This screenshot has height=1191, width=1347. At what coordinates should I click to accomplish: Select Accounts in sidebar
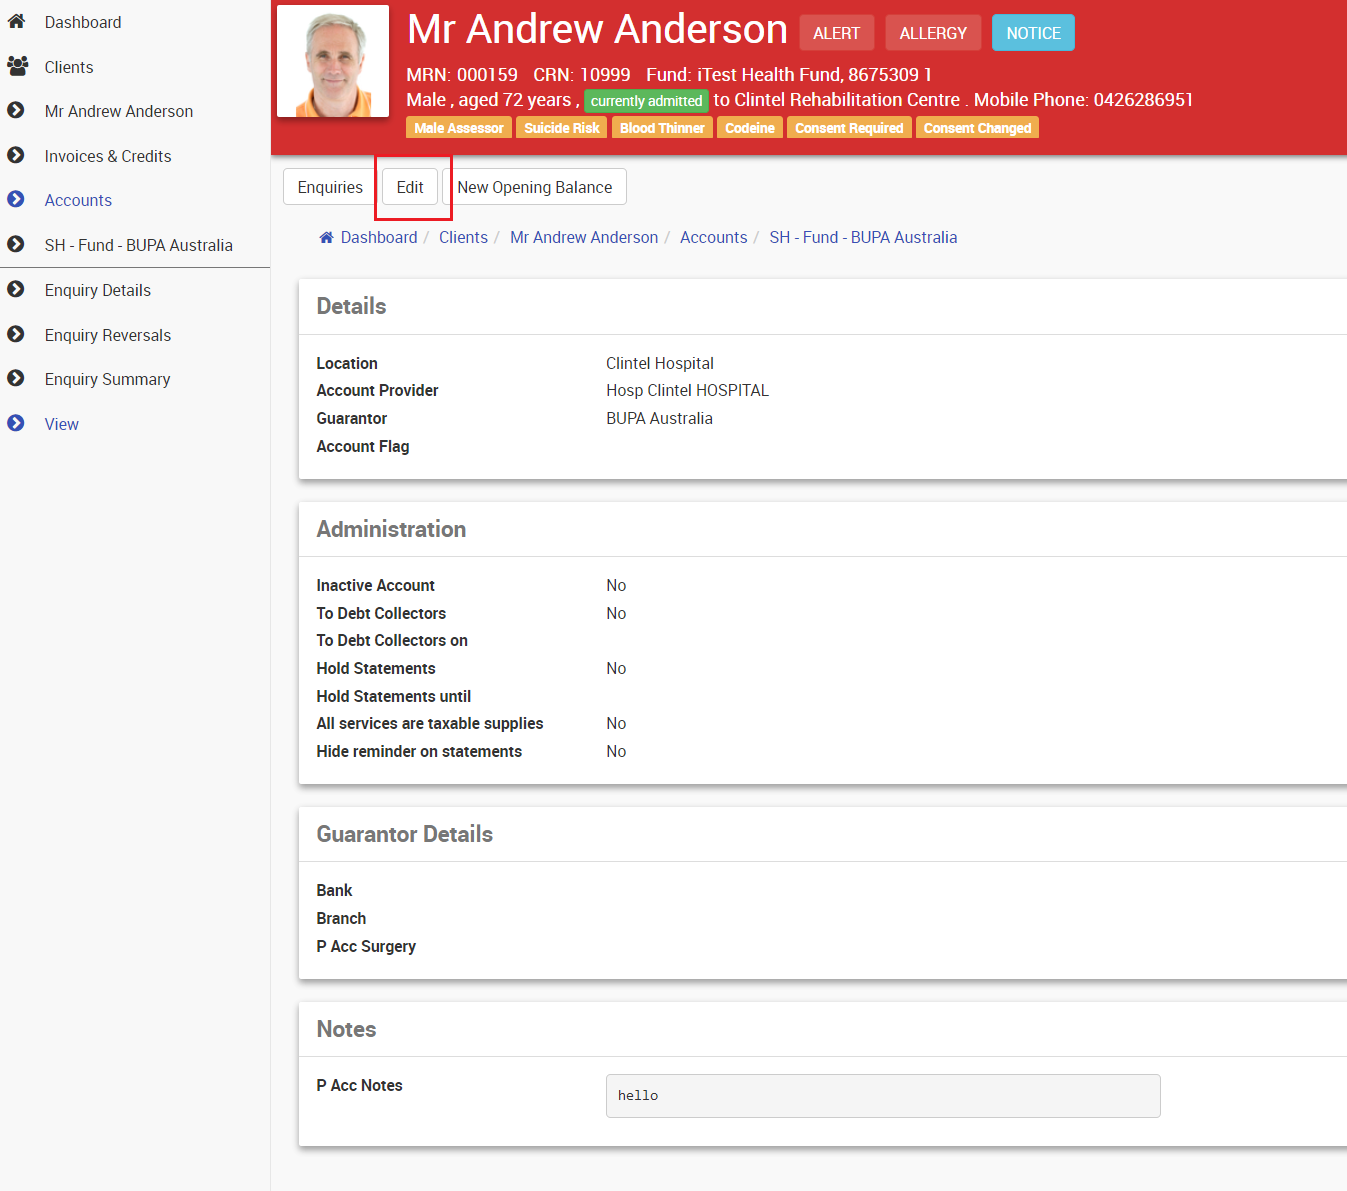(78, 200)
